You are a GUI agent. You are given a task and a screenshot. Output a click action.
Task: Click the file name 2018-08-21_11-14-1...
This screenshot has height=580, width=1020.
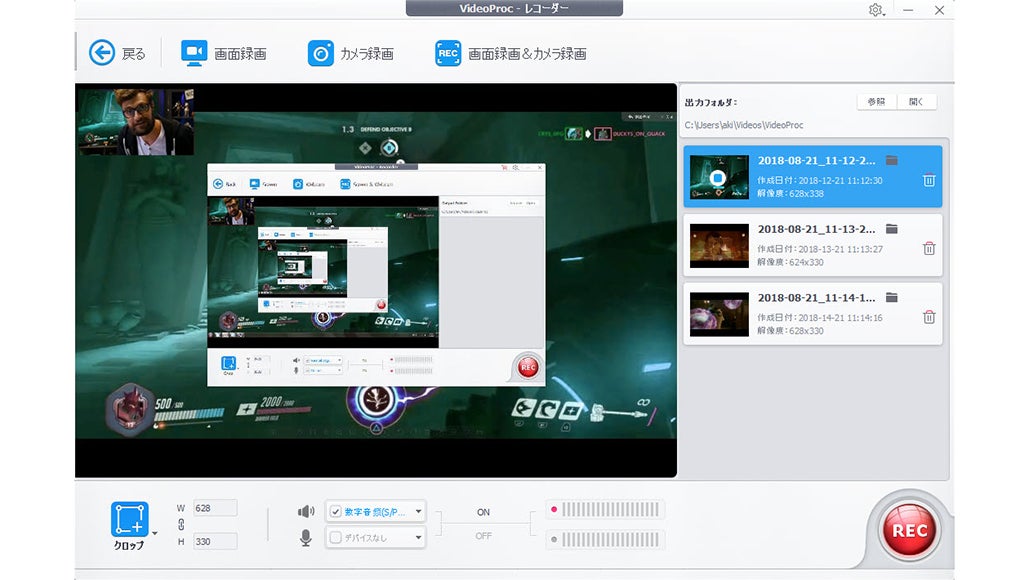point(816,298)
